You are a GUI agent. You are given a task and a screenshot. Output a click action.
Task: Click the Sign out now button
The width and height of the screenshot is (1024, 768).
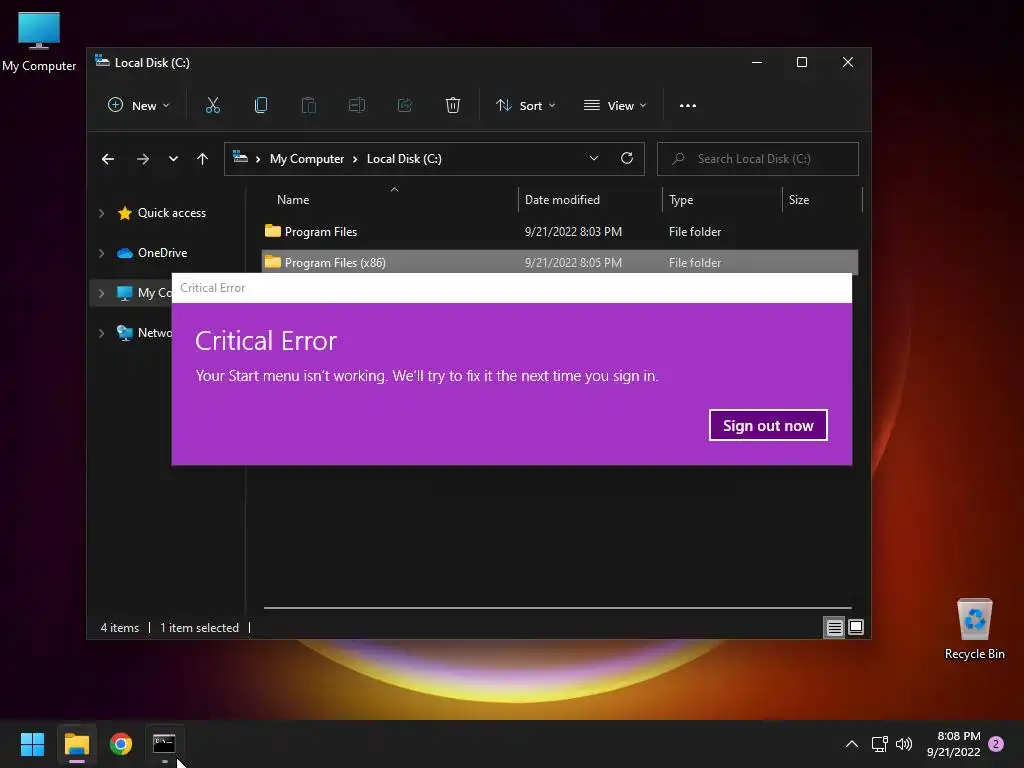[768, 425]
